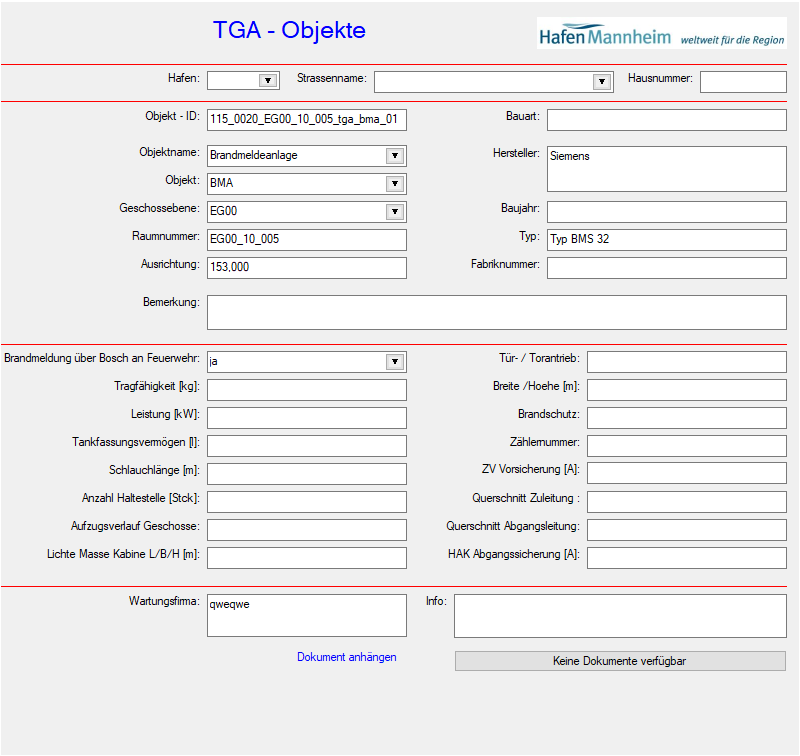
Task: Click the Typ field with Typ BMS 32
Action: (x=666, y=240)
